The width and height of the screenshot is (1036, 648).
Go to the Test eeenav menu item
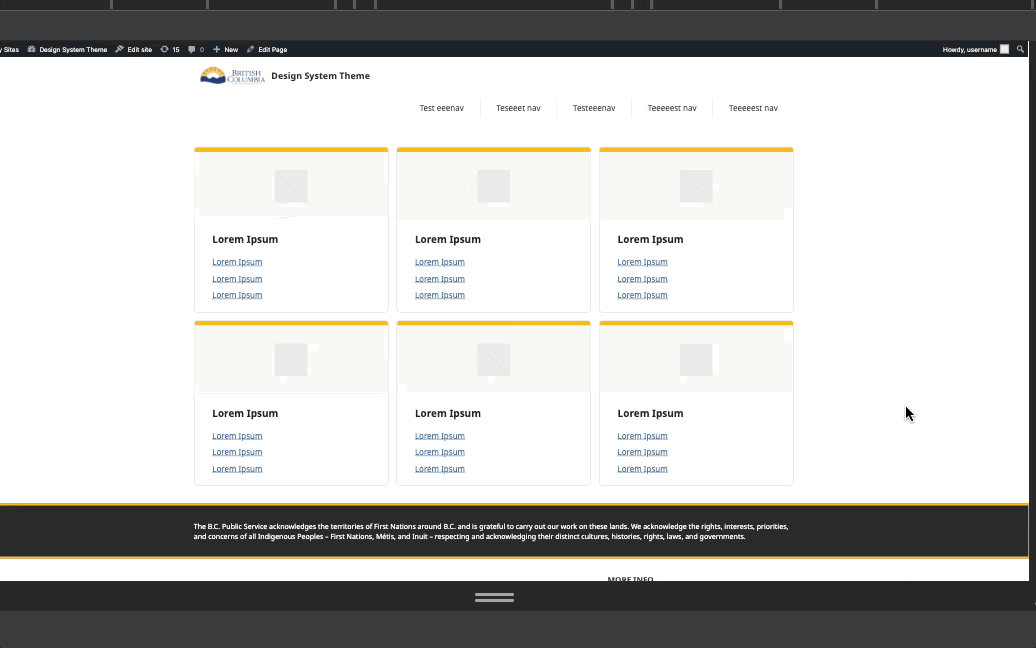[x=441, y=108]
